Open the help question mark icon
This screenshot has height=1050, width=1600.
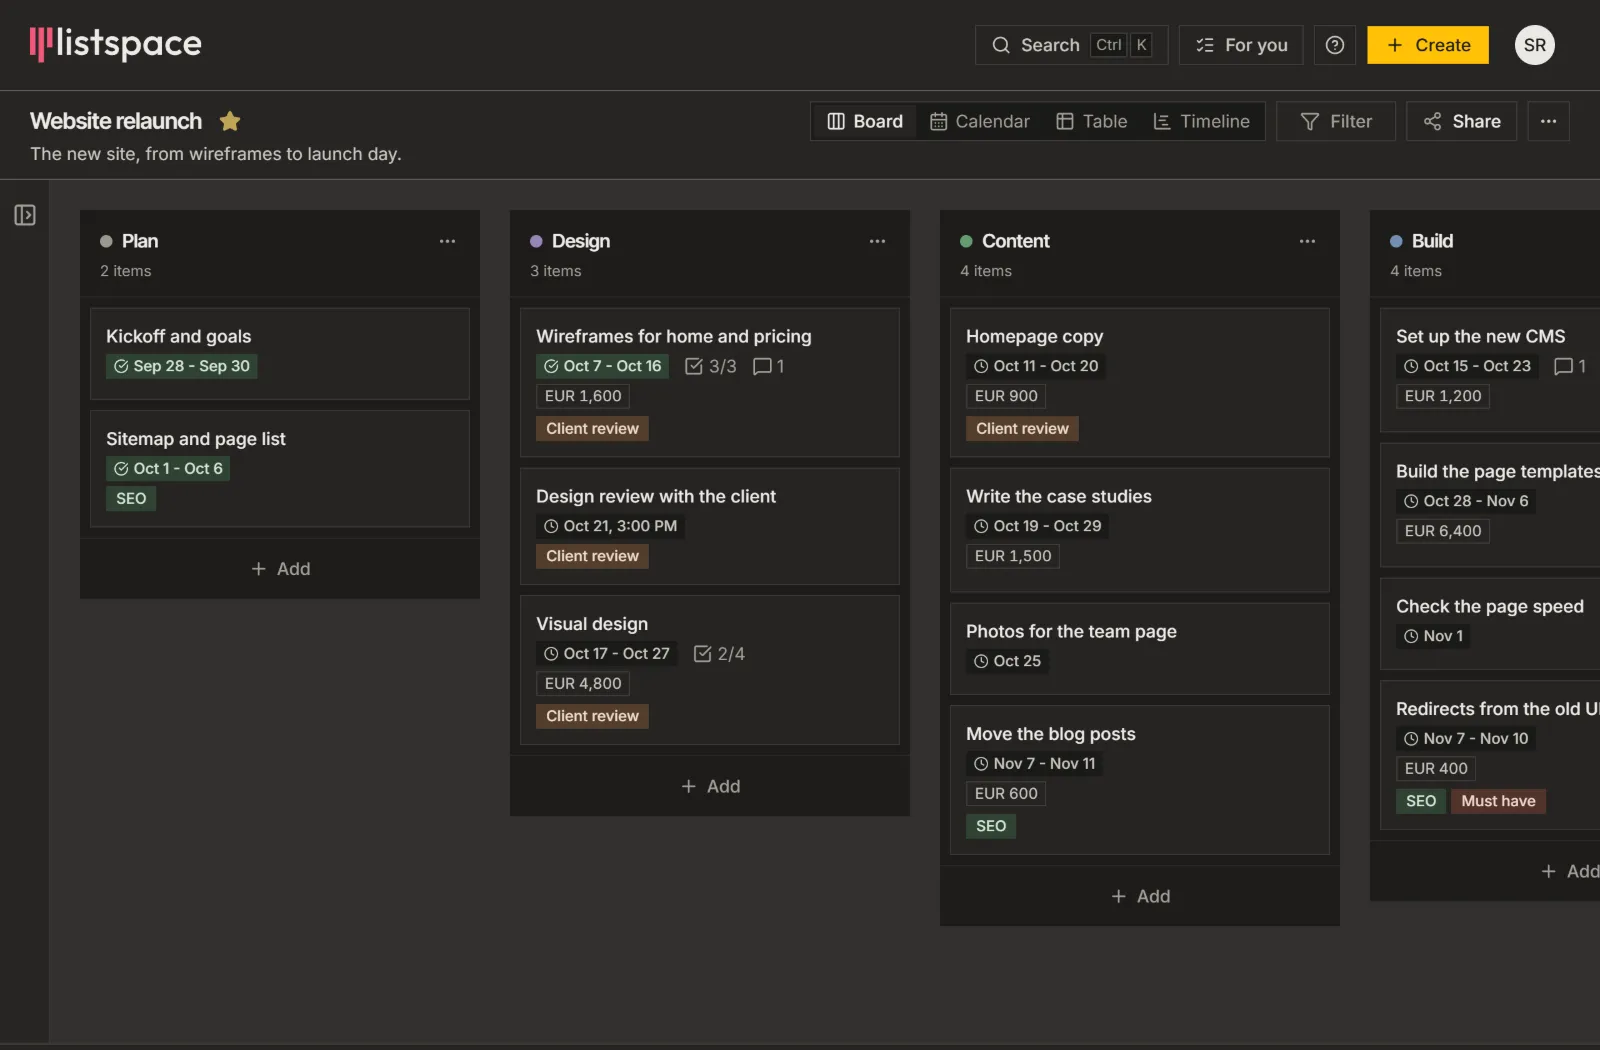coord(1335,45)
